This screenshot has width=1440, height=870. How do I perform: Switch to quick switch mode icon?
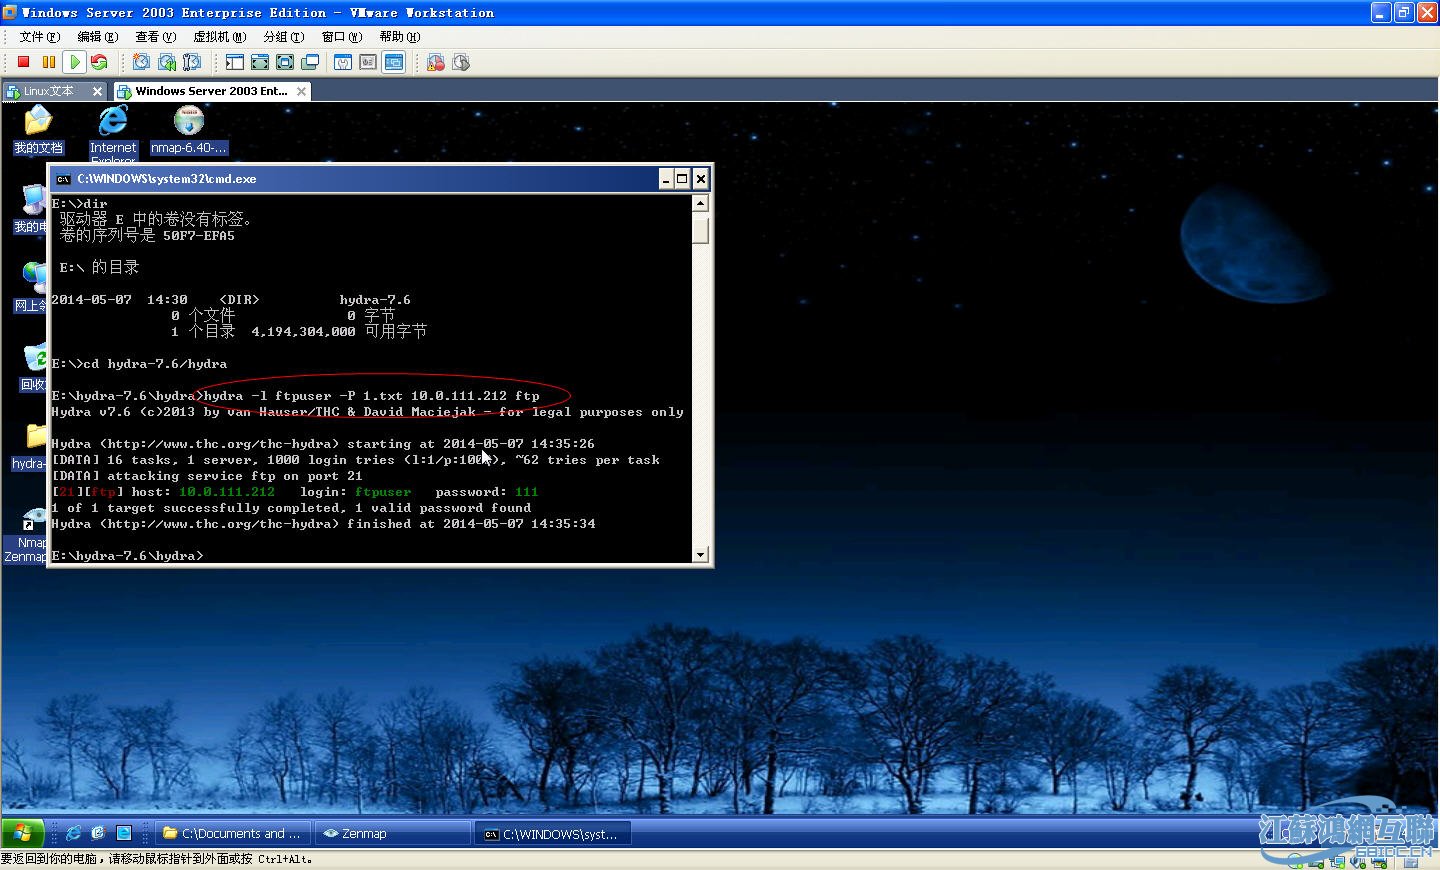[260, 62]
